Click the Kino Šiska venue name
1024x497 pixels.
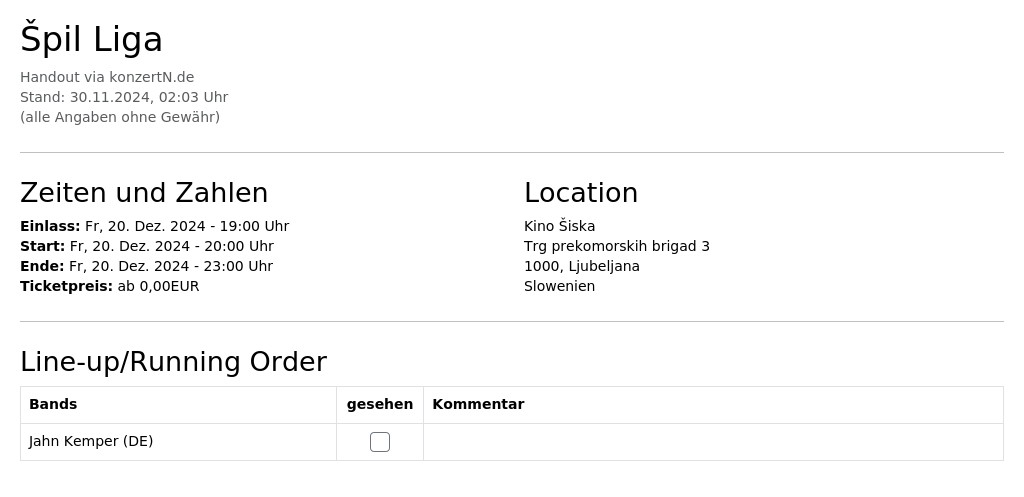(559, 226)
